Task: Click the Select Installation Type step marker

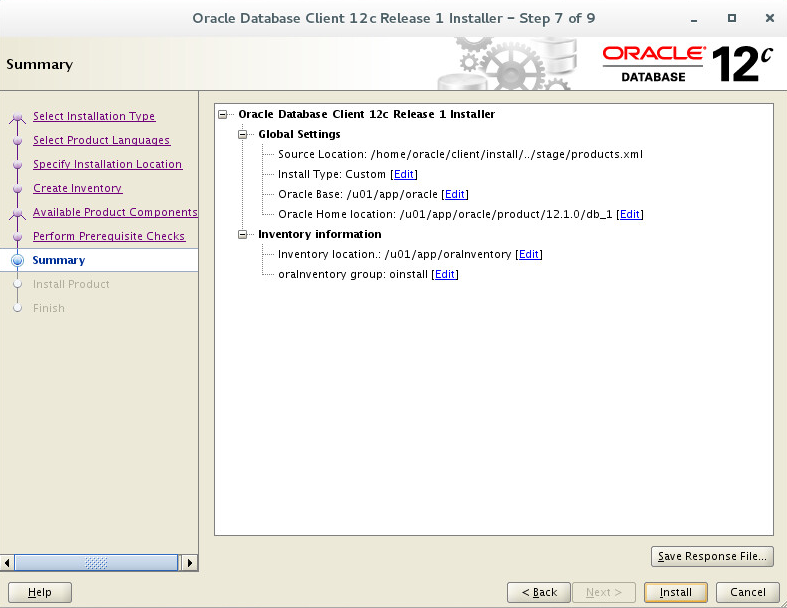Action: click(18, 118)
